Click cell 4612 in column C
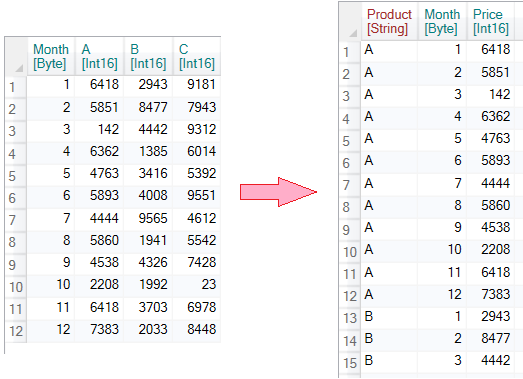Viewport: 523px width, 379px height. coord(197,219)
